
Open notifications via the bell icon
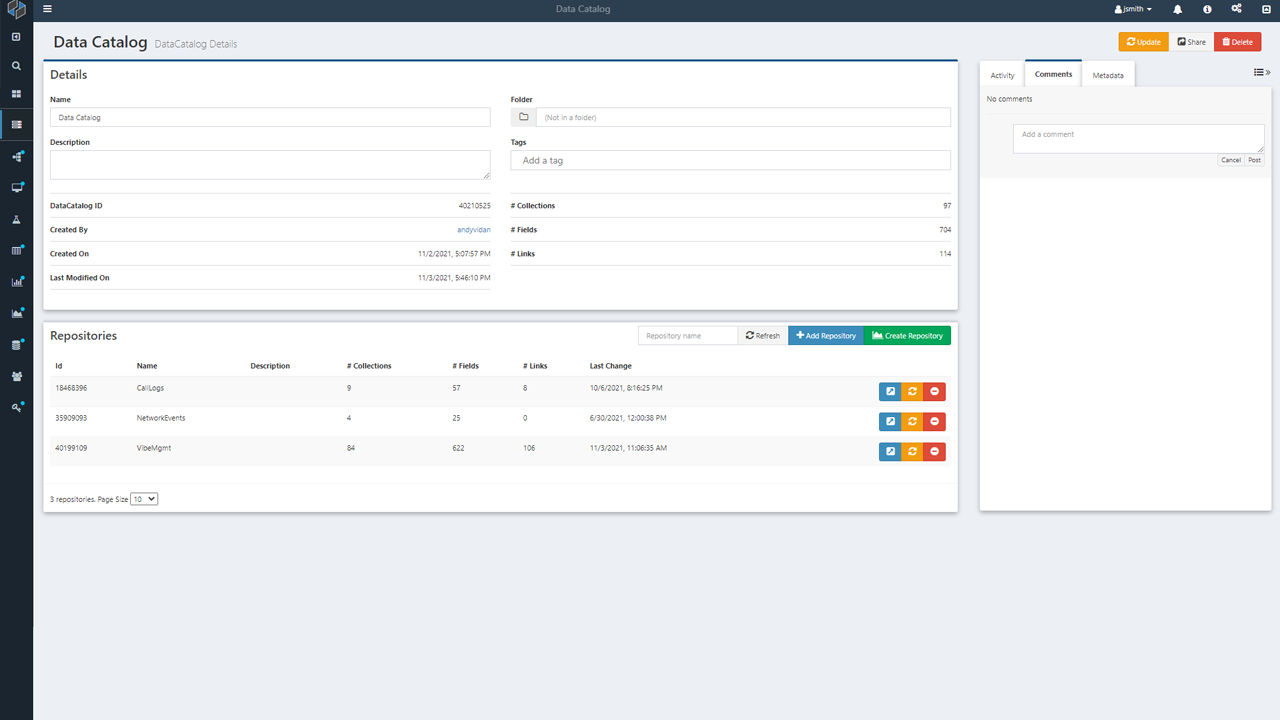coord(1177,9)
